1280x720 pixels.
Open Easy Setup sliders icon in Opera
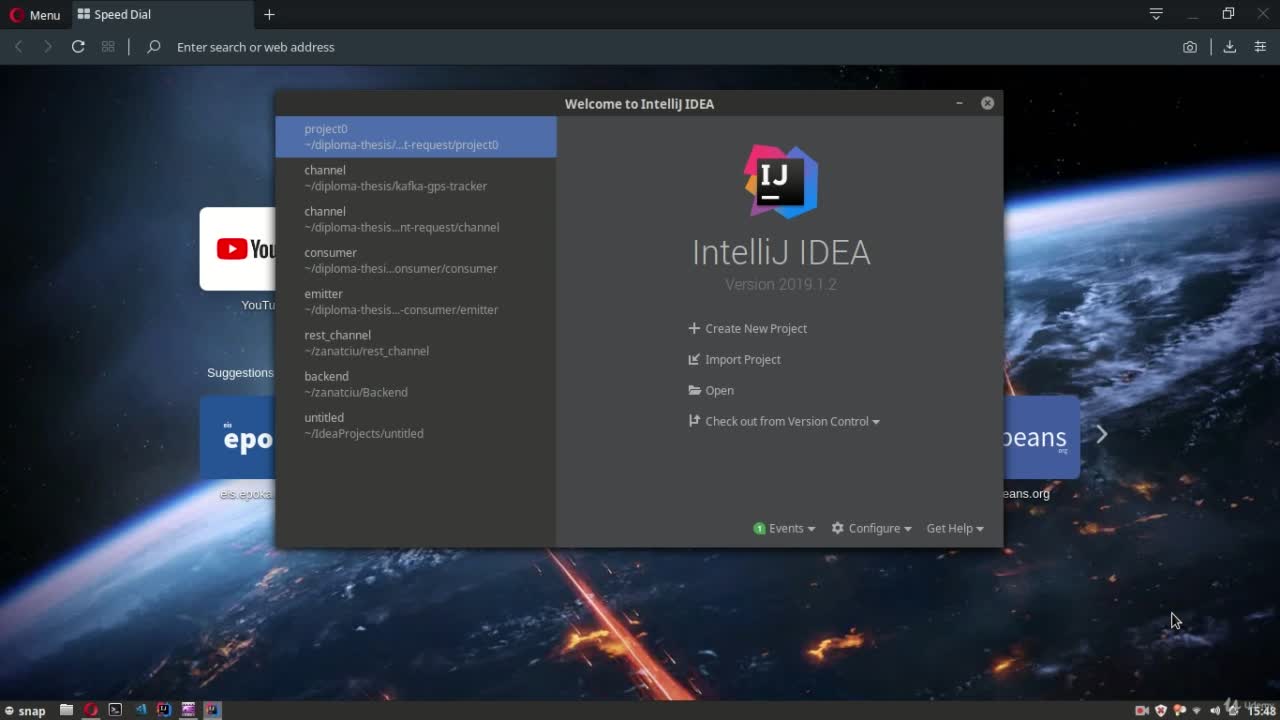click(1260, 47)
